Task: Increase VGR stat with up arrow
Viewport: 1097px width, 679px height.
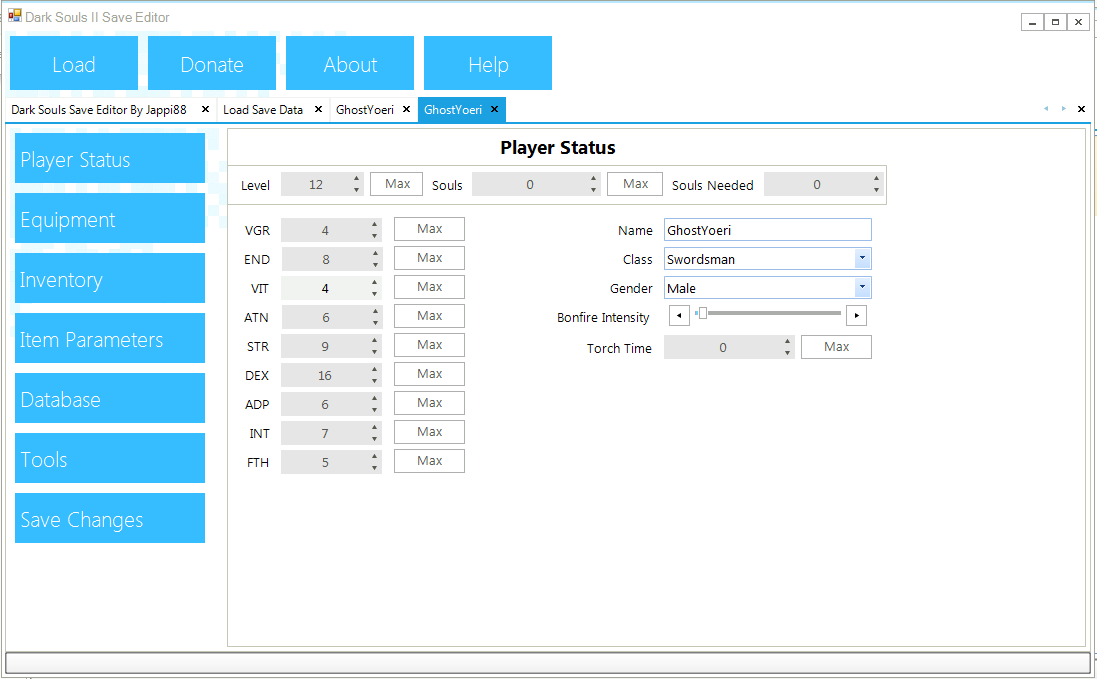Action: (x=375, y=224)
